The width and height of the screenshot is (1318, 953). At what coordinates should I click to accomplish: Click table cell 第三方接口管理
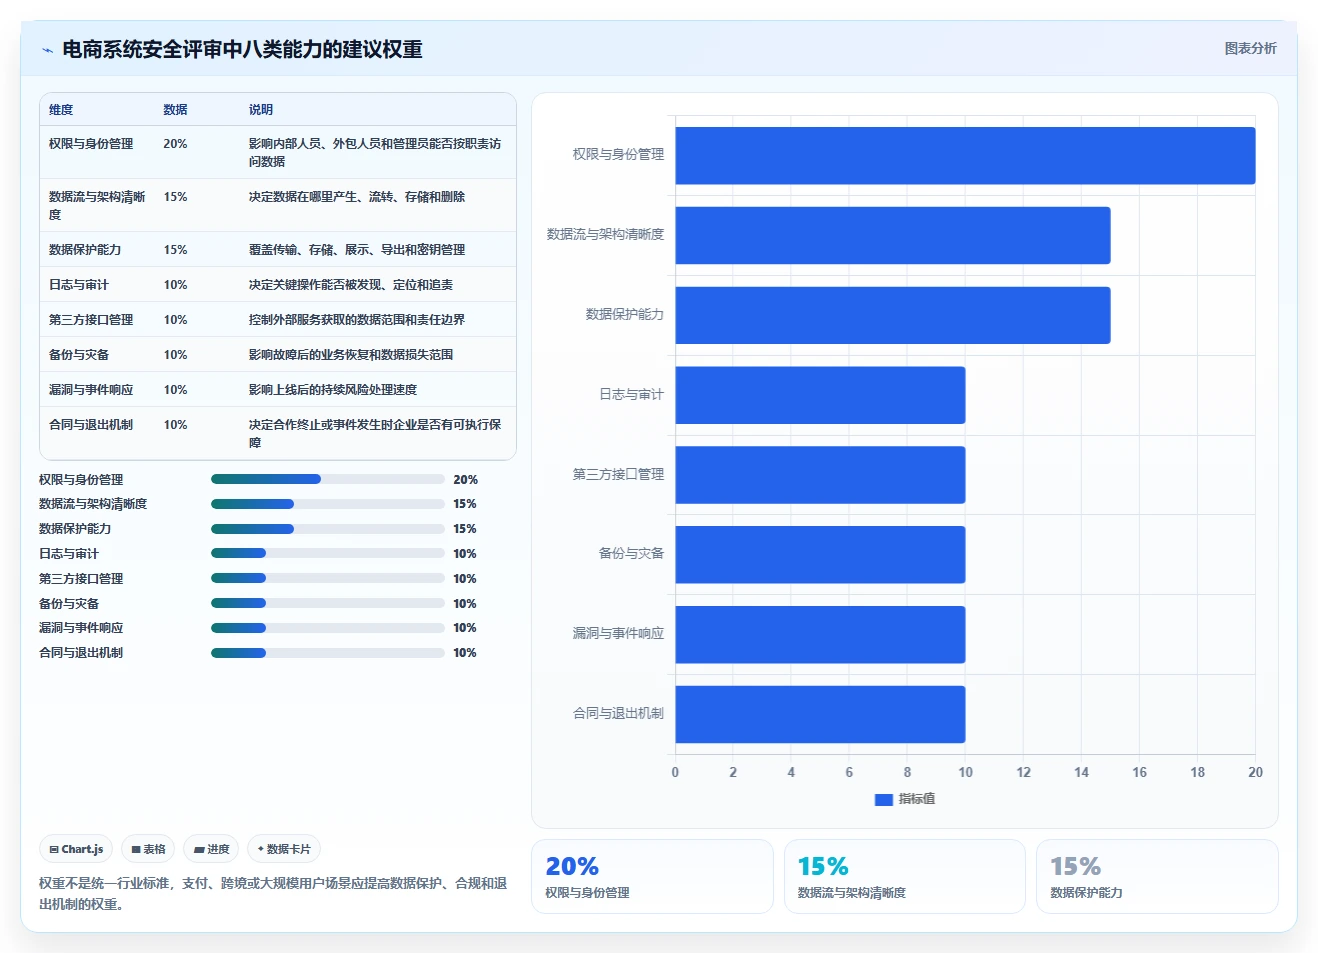[x=91, y=320]
